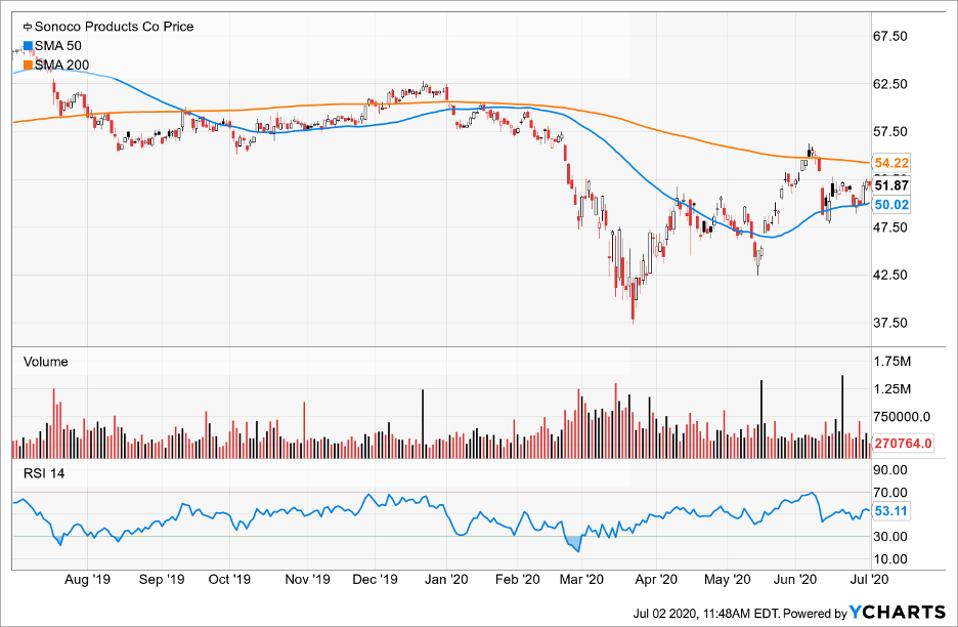This screenshot has width=958, height=627.
Task: Click the candlestick icon beside Sonoco legend
Action: 27,27
